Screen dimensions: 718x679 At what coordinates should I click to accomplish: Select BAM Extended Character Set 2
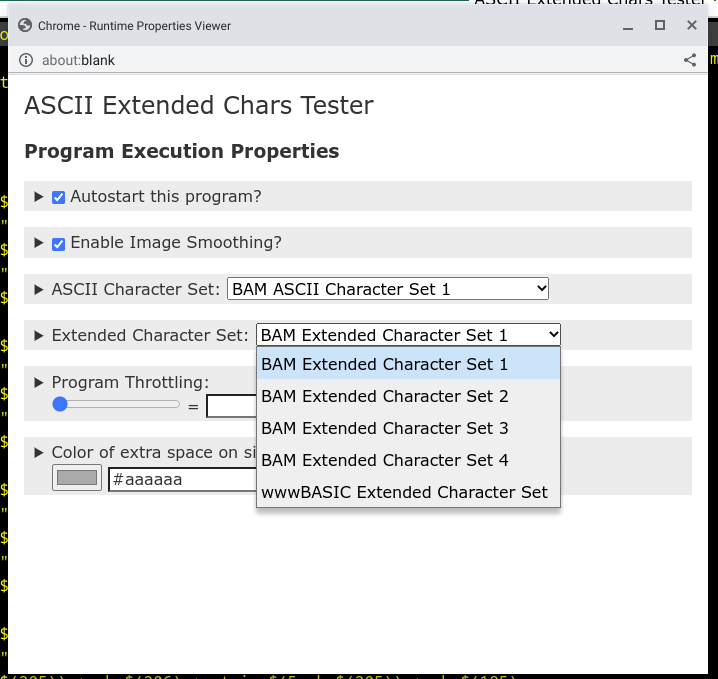click(x=408, y=396)
